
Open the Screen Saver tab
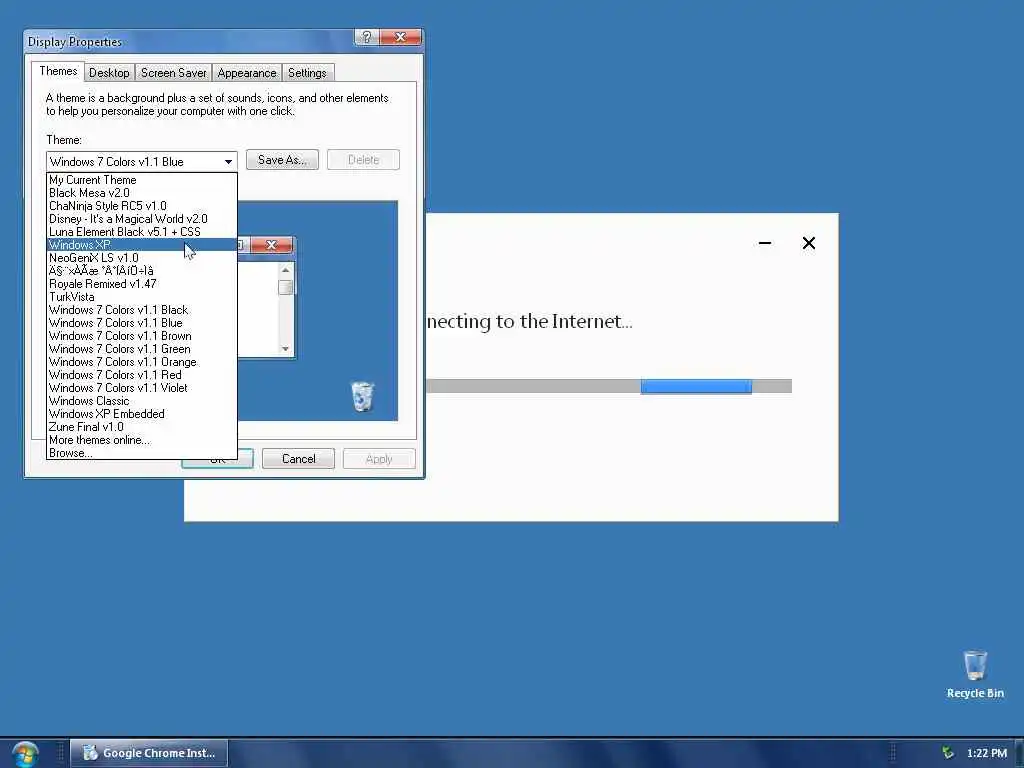tap(173, 73)
